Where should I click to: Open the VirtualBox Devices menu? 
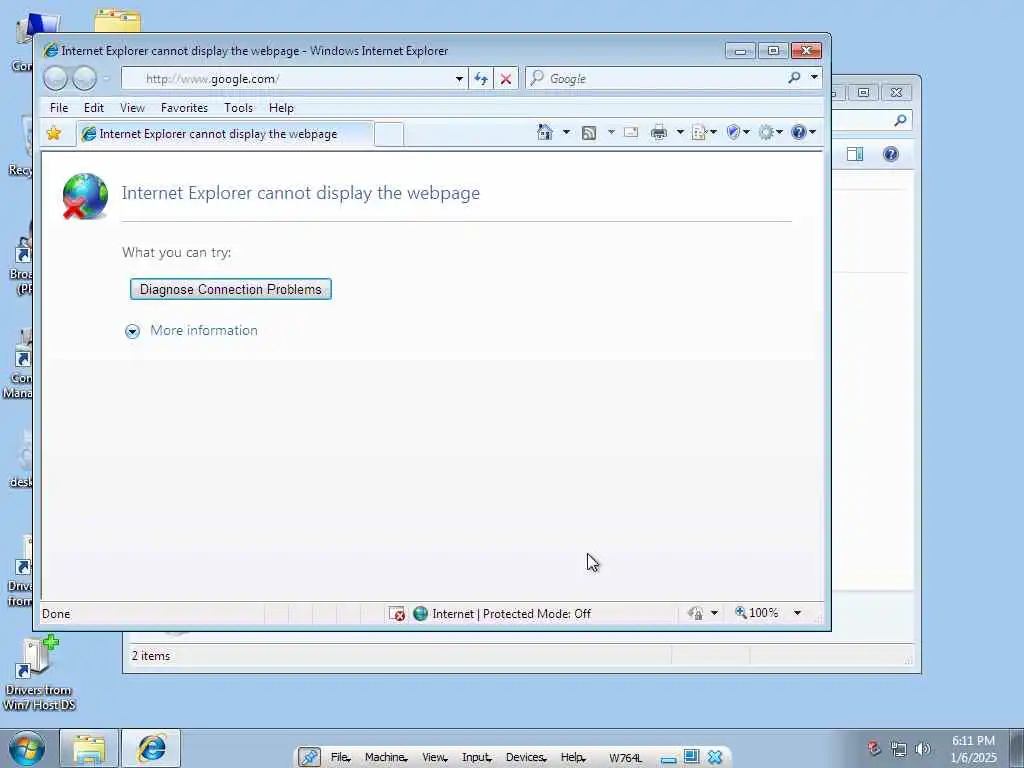(526, 758)
